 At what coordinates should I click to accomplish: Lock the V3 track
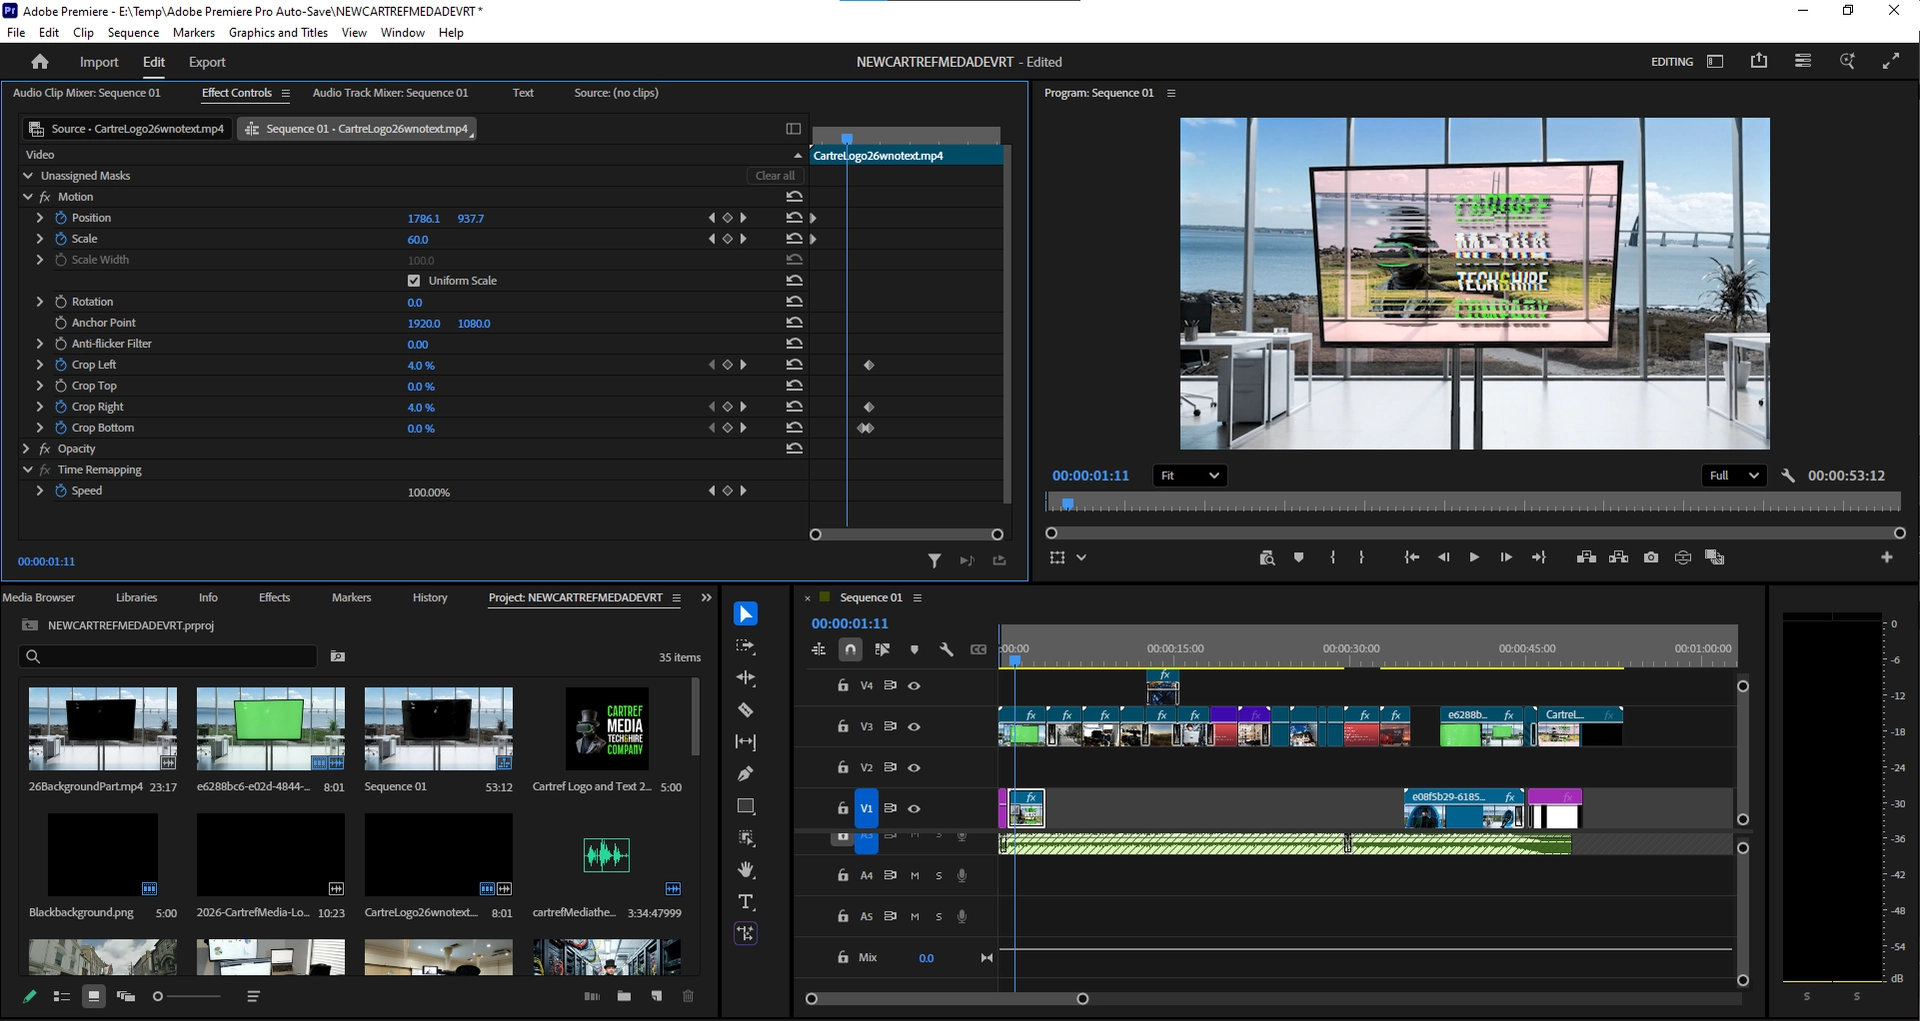pyautogui.click(x=843, y=727)
